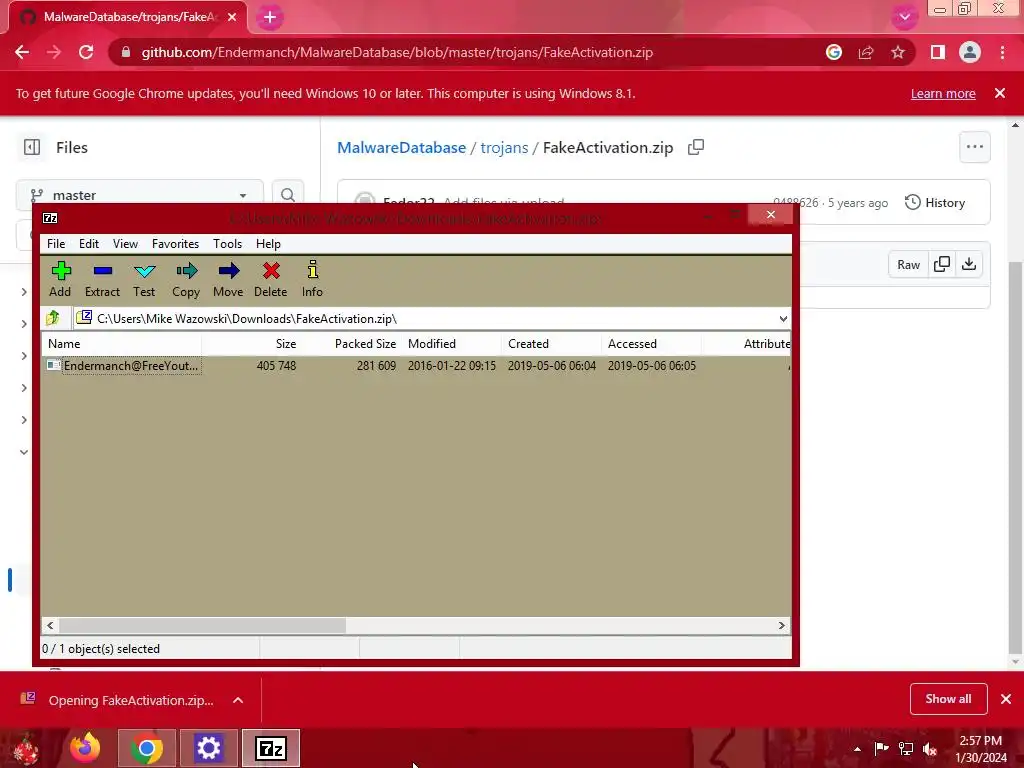1024x768 pixels.
Task: Open the Tools menu in 7-Zip
Action: [227, 244]
